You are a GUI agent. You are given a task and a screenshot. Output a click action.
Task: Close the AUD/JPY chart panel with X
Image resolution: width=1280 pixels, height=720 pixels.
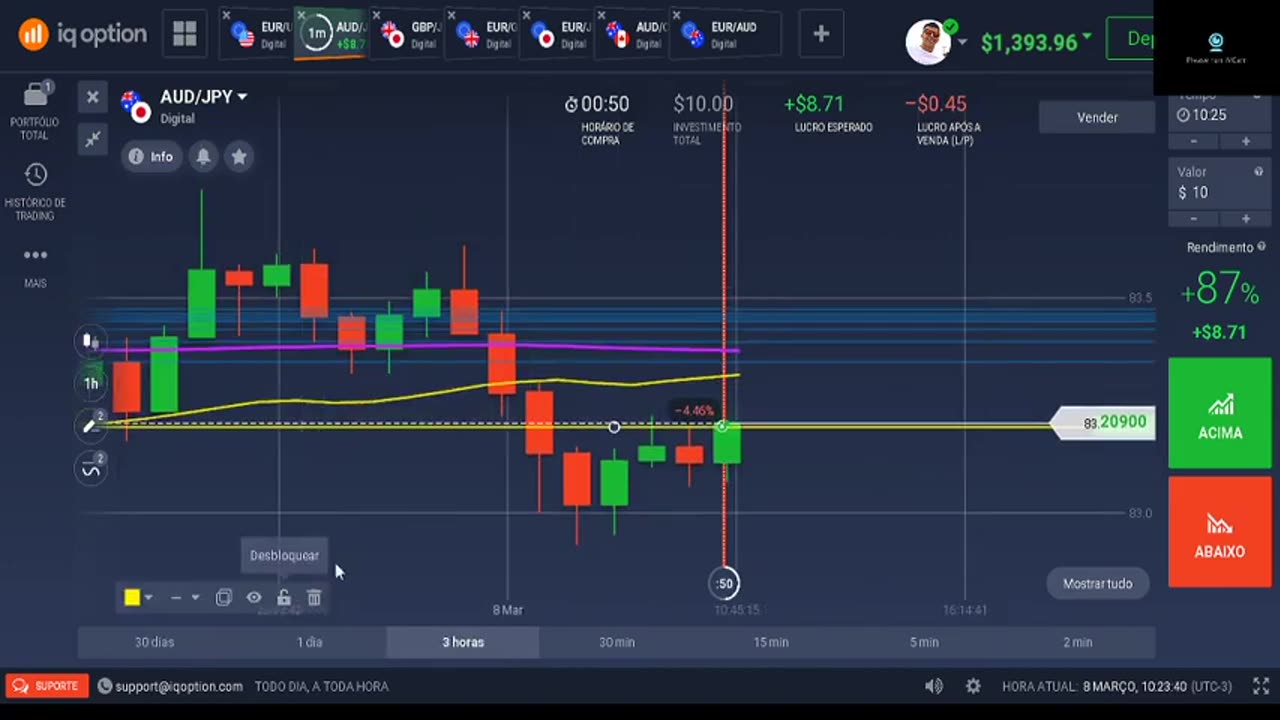[x=92, y=97]
